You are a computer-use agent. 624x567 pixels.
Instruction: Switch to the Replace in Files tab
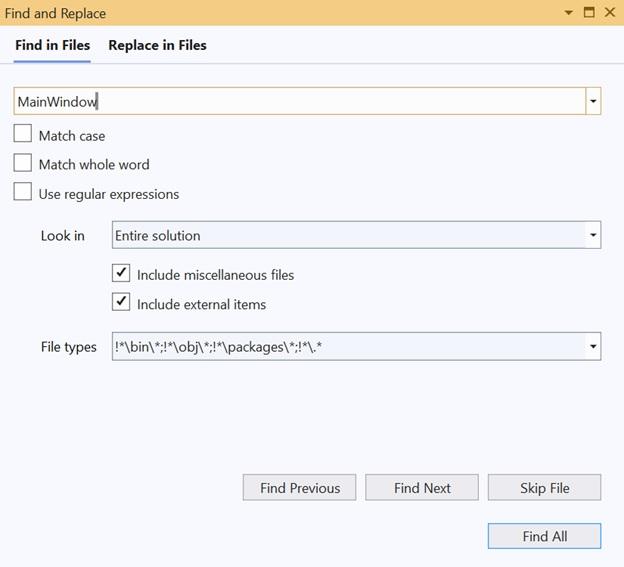click(x=157, y=45)
